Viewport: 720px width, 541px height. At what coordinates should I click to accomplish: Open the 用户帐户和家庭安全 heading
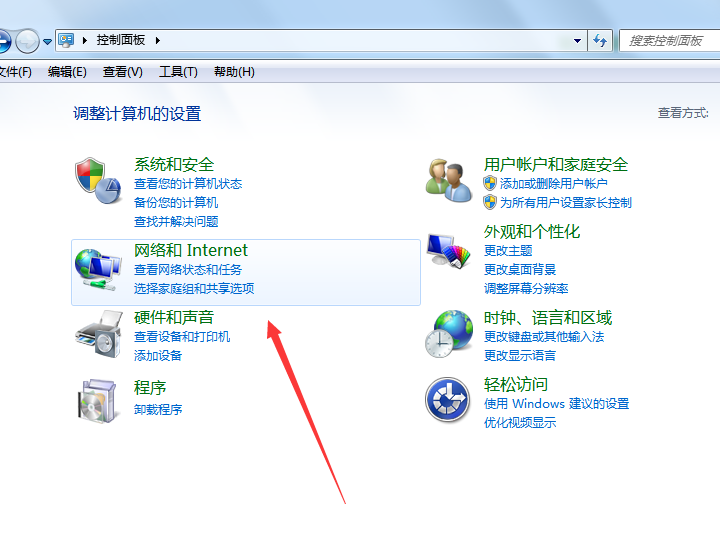556,164
